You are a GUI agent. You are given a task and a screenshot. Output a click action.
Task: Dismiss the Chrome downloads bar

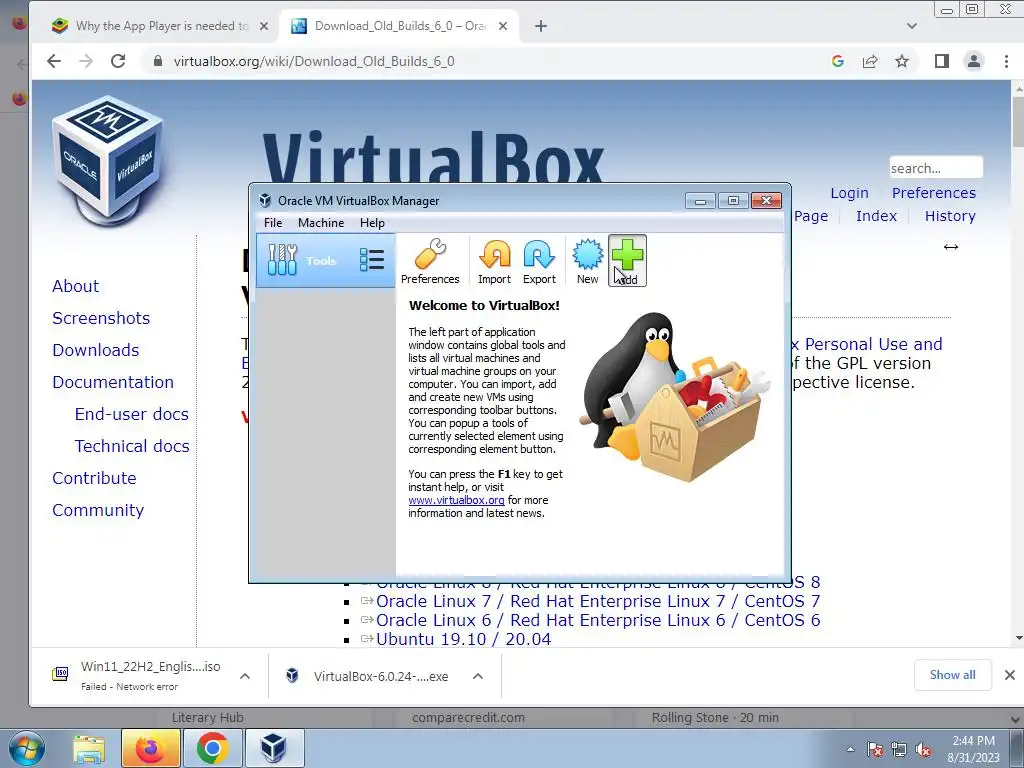(x=1010, y=675)
